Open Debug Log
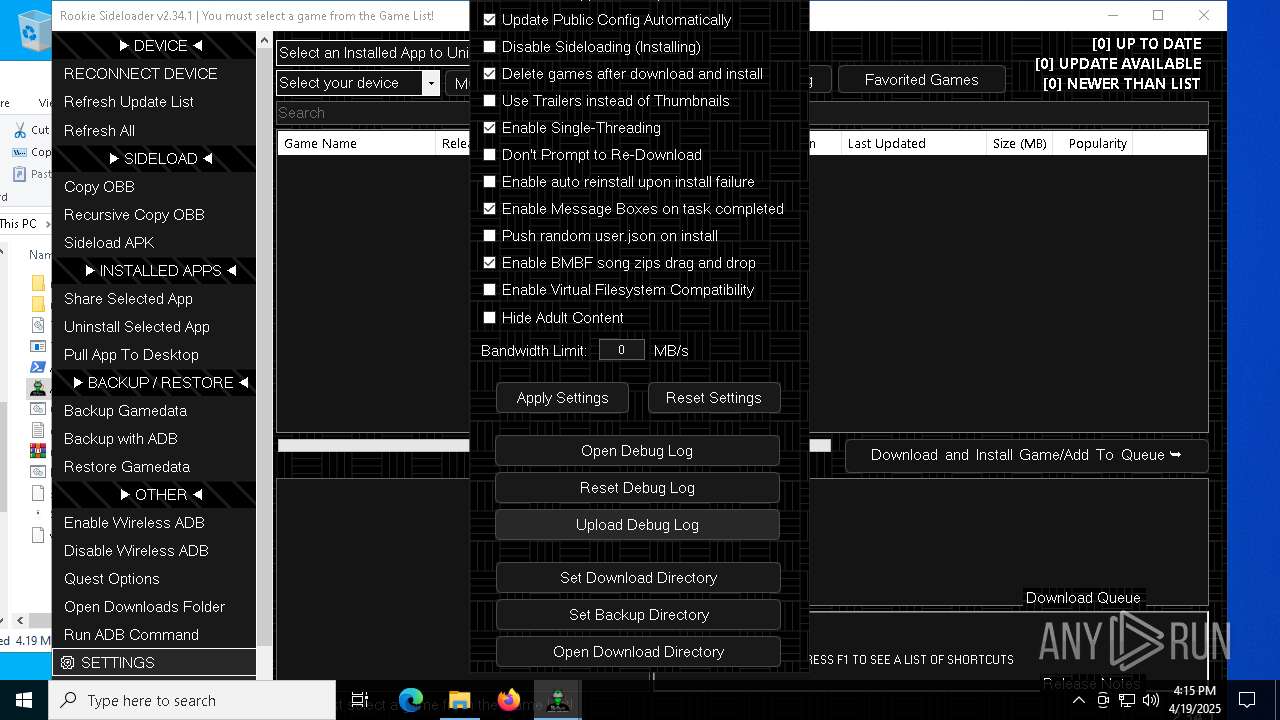1280x720 pixels. [x=637, y=451]
